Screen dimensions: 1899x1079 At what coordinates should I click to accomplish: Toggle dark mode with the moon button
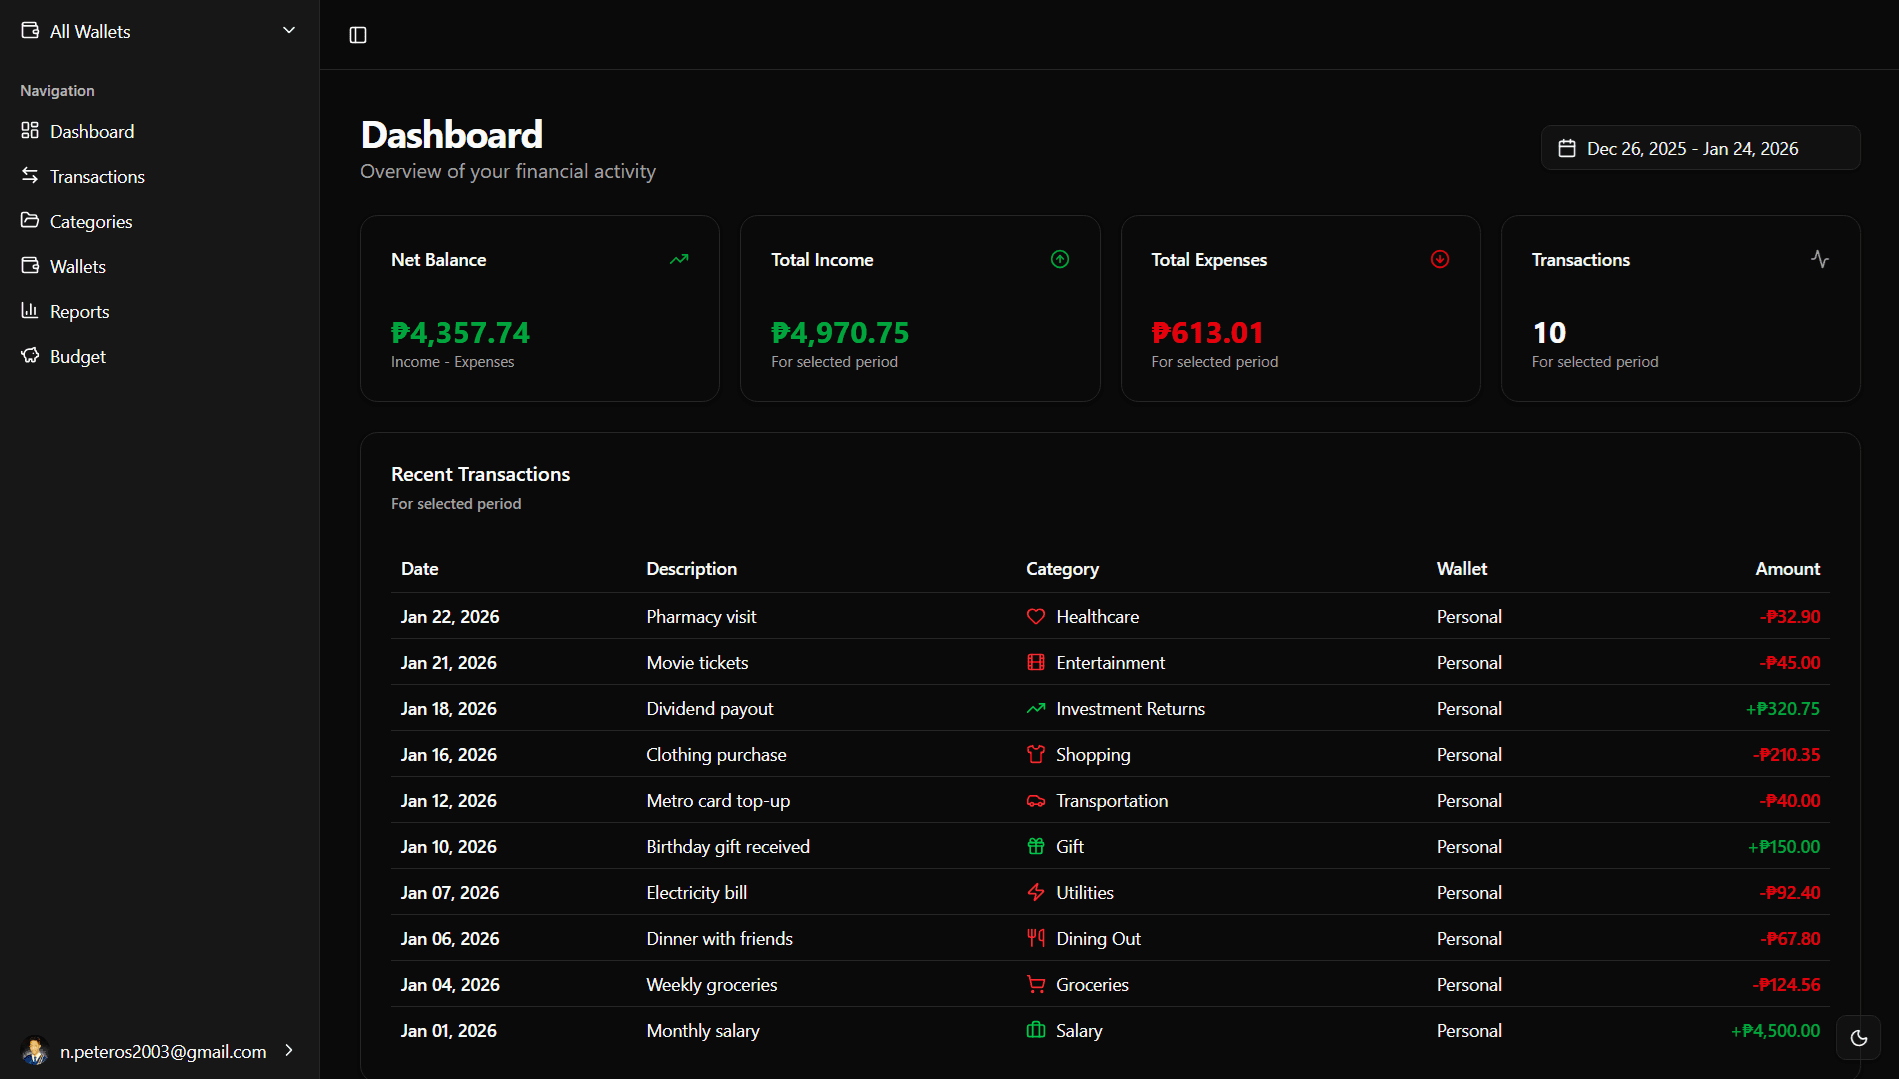[x=1859, y=1038]
